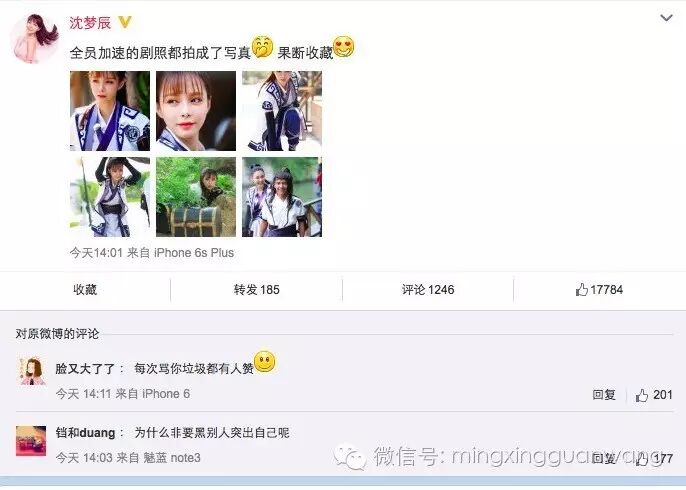
Task: Click the yellow verified V badge
Action: 125,22
